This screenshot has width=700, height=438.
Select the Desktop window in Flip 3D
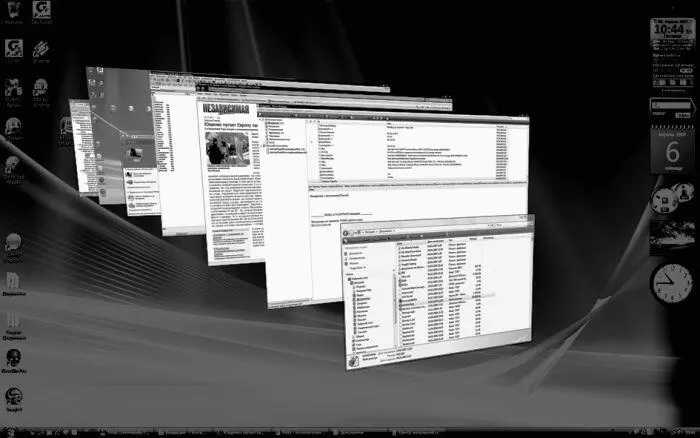coord(120,134)
